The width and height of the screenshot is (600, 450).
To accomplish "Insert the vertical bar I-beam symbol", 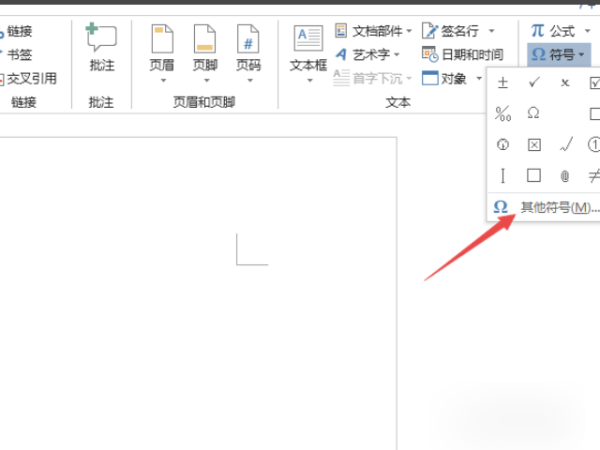I will pos(503,176).
